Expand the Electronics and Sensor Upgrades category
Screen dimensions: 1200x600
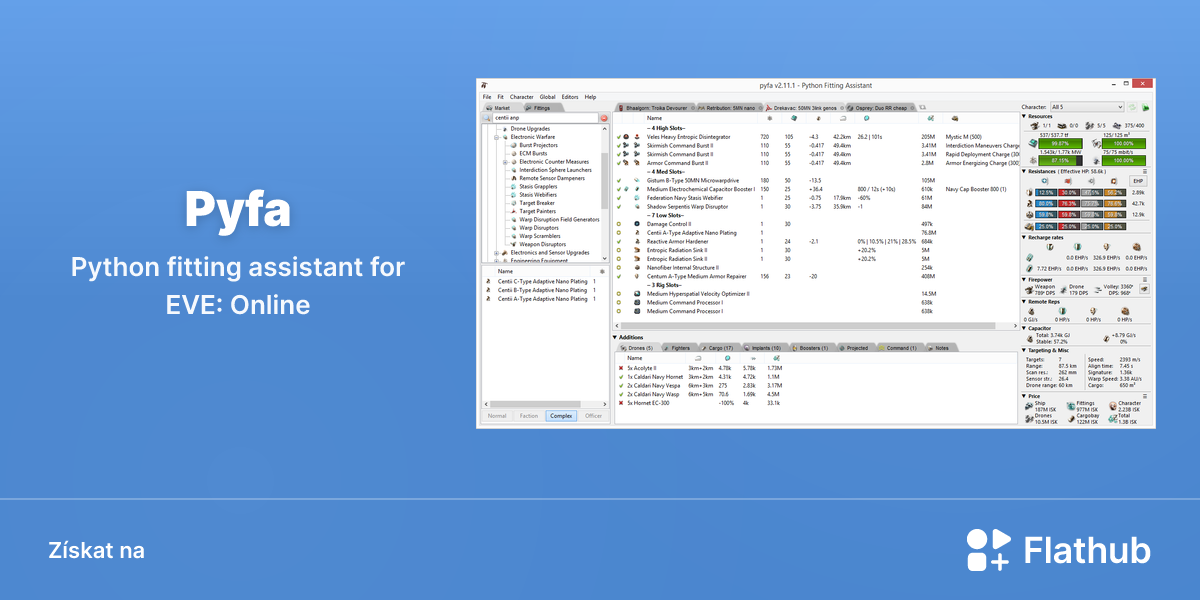[496, 253]
